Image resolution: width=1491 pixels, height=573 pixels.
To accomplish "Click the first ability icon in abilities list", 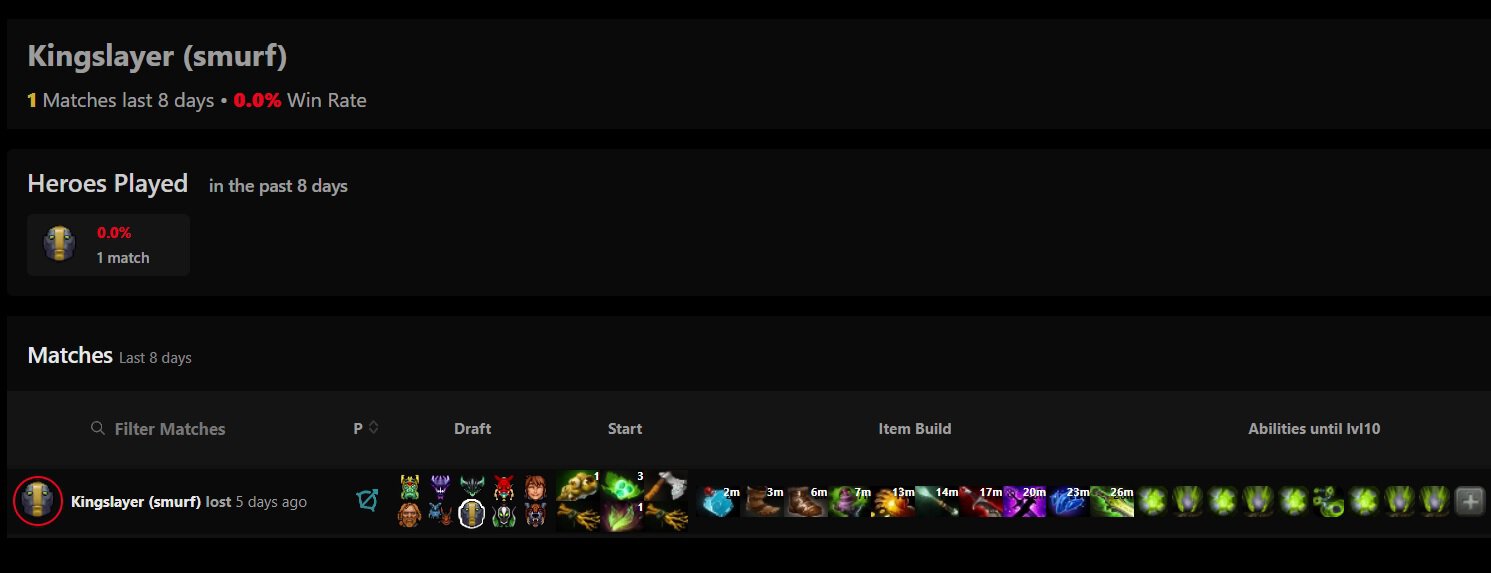I will pos(1152,501).
